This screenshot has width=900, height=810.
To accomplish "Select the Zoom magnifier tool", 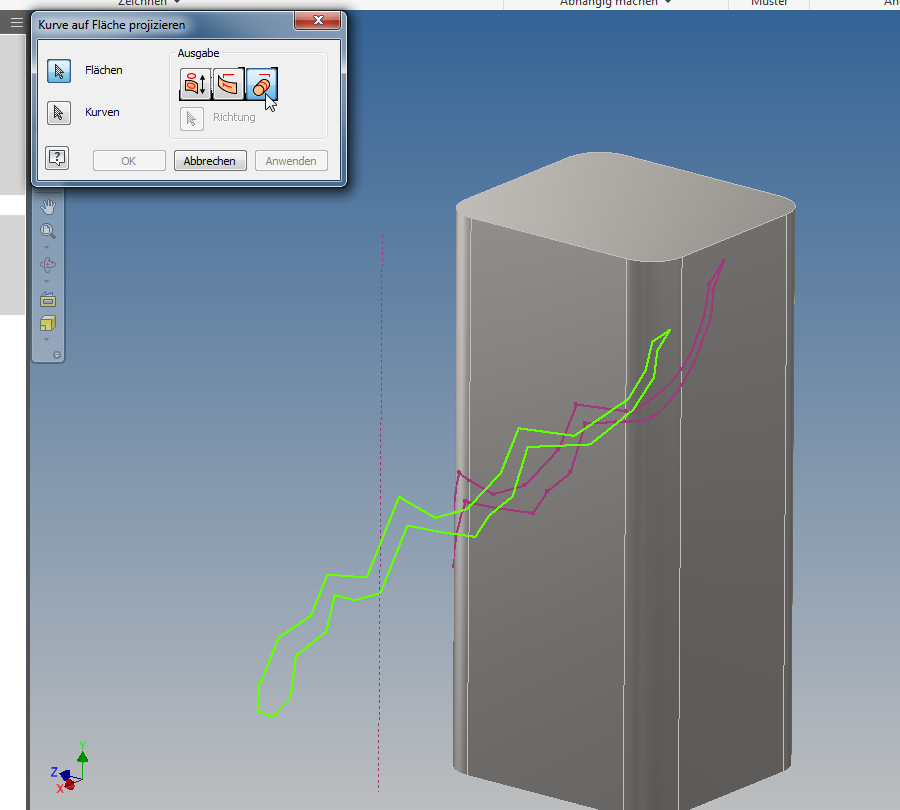I will pos(47,231).
